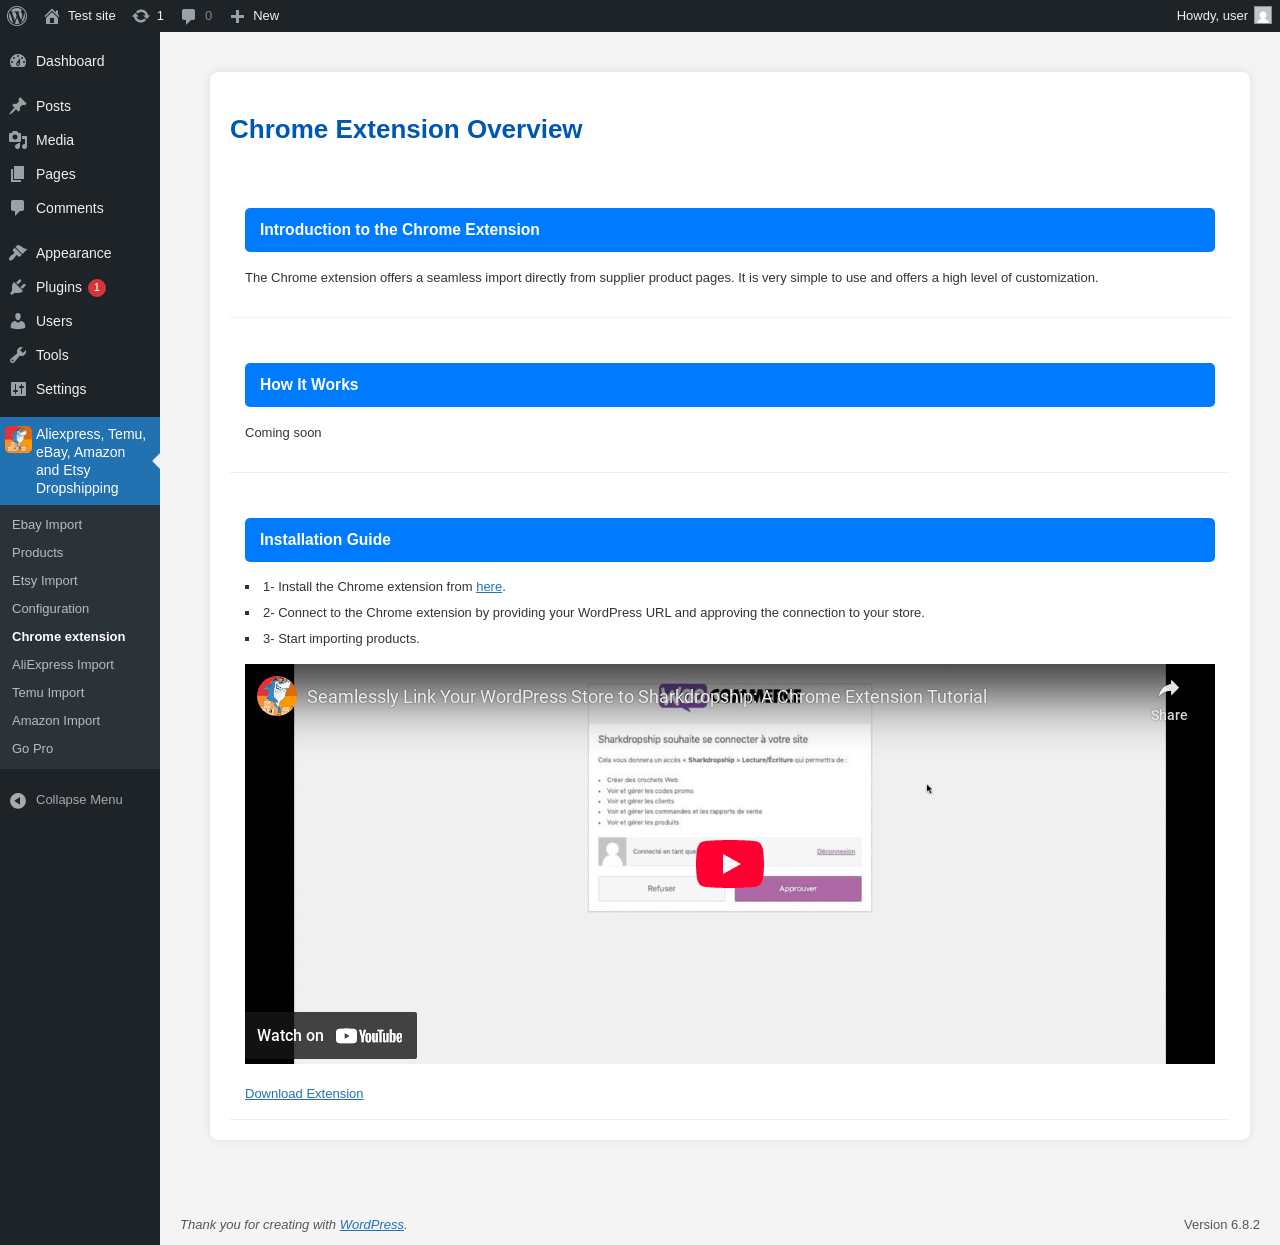Click the Settings sliders icon
The image size is (1280, 1245).
pos(18,389)
